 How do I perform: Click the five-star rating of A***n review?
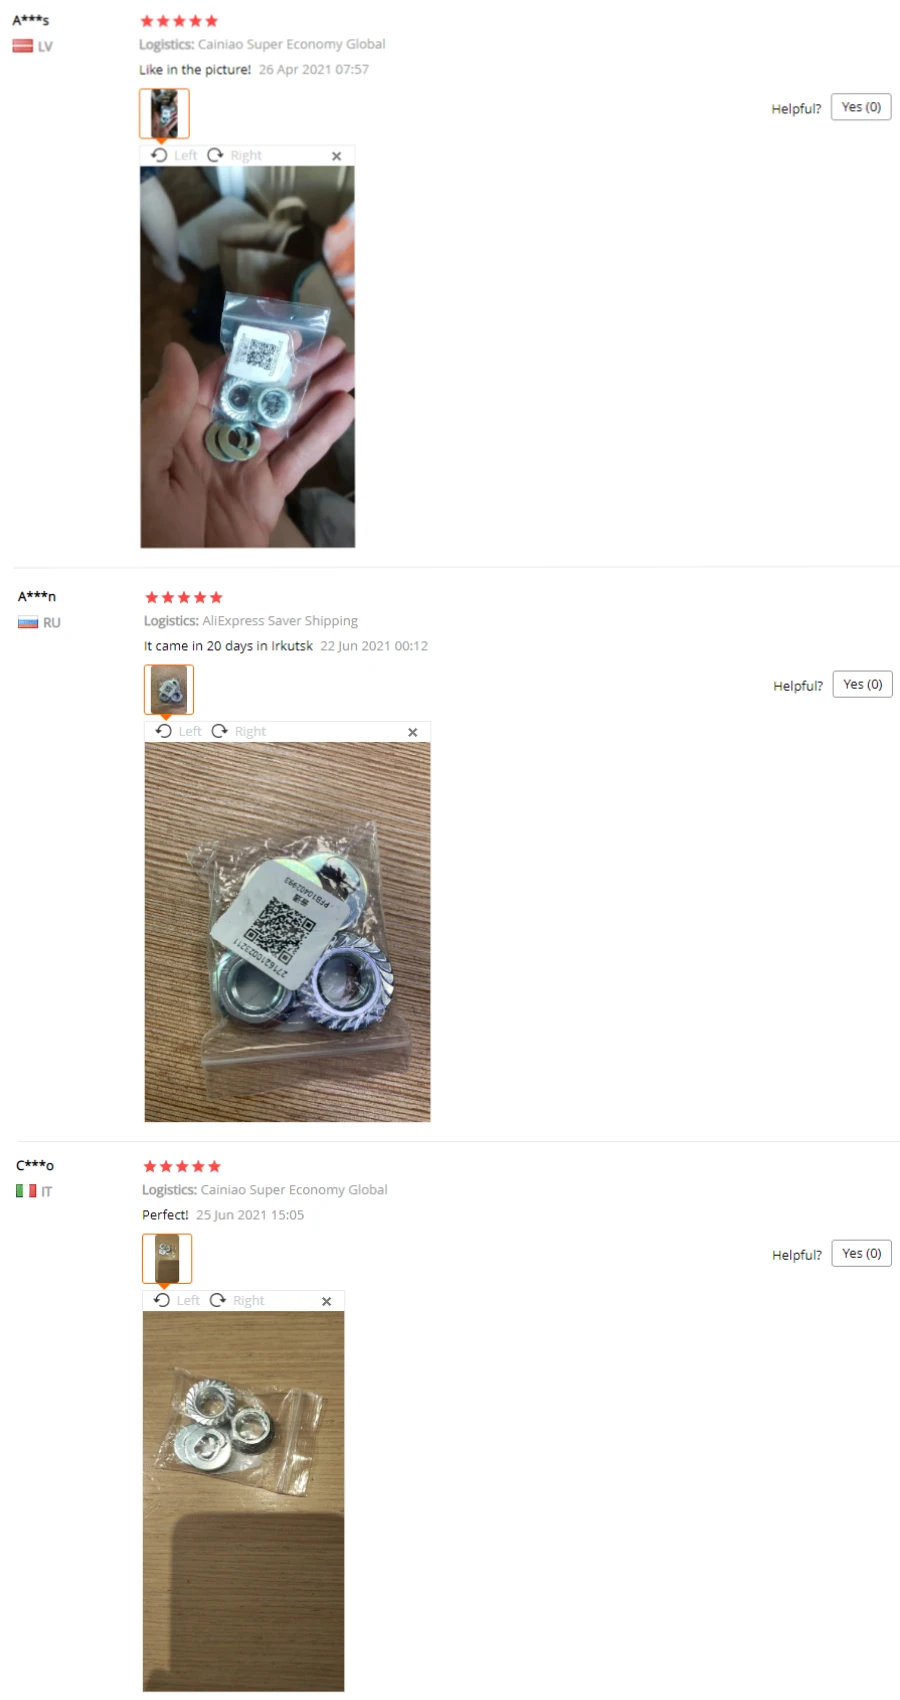click(x=183, y=597)
